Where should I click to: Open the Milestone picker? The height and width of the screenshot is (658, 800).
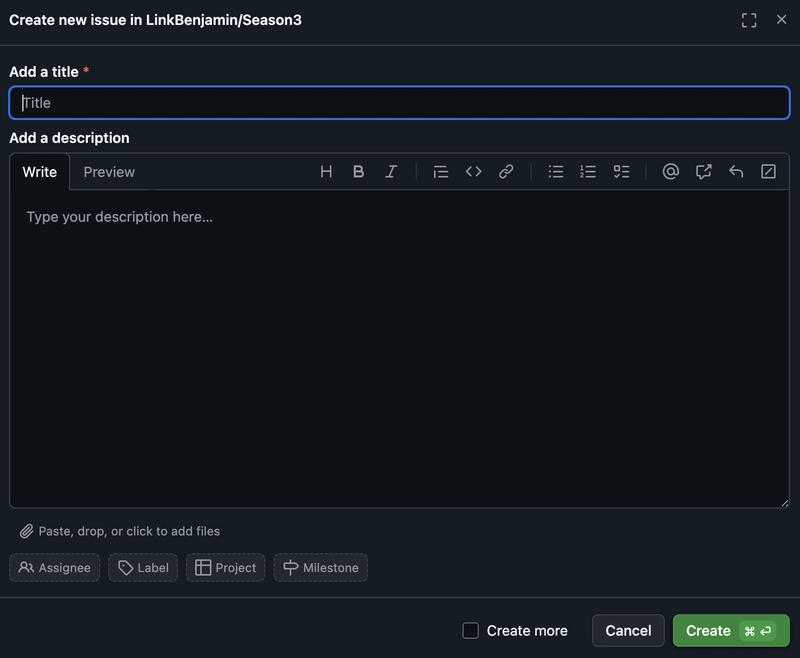click(x=320, y=568)
